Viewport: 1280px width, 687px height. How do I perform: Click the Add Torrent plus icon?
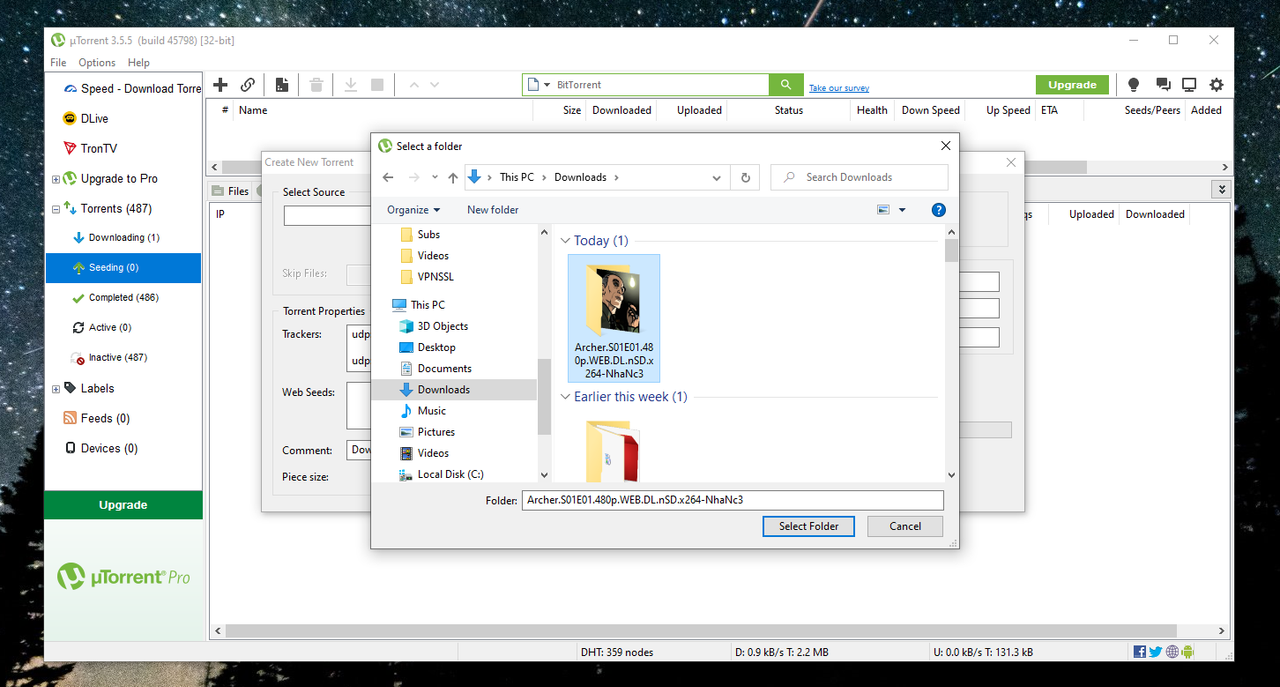tap(221, 85)
